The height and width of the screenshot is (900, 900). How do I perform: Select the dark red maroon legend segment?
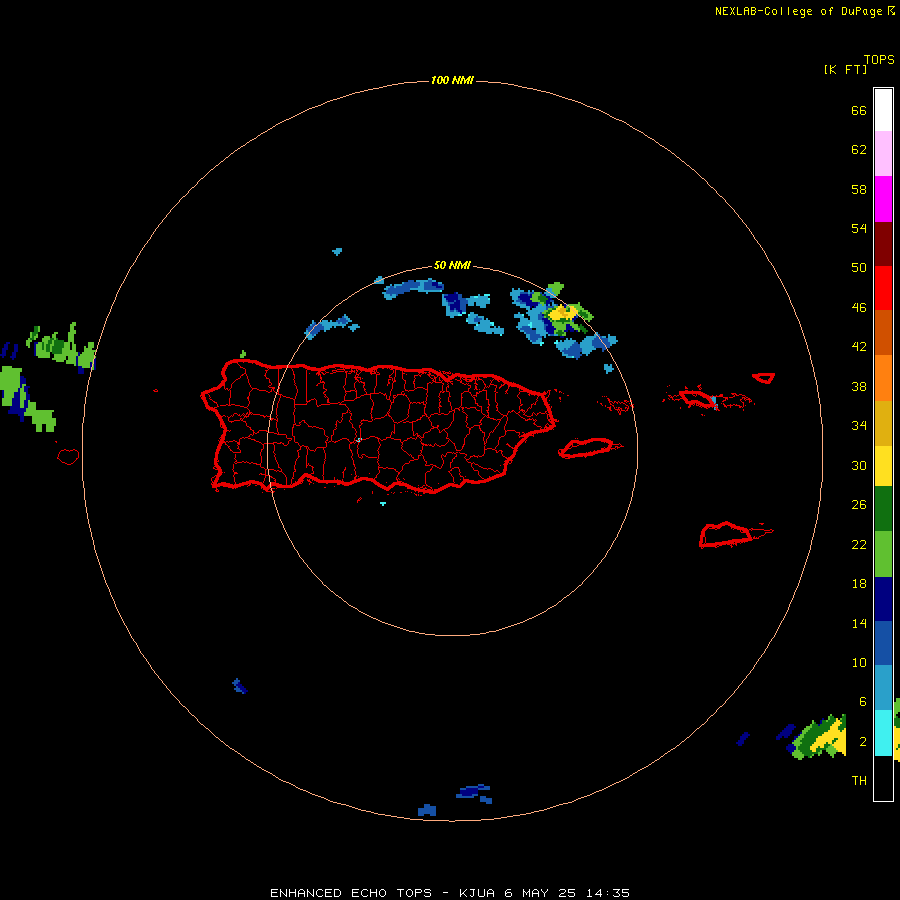point(883,244)
